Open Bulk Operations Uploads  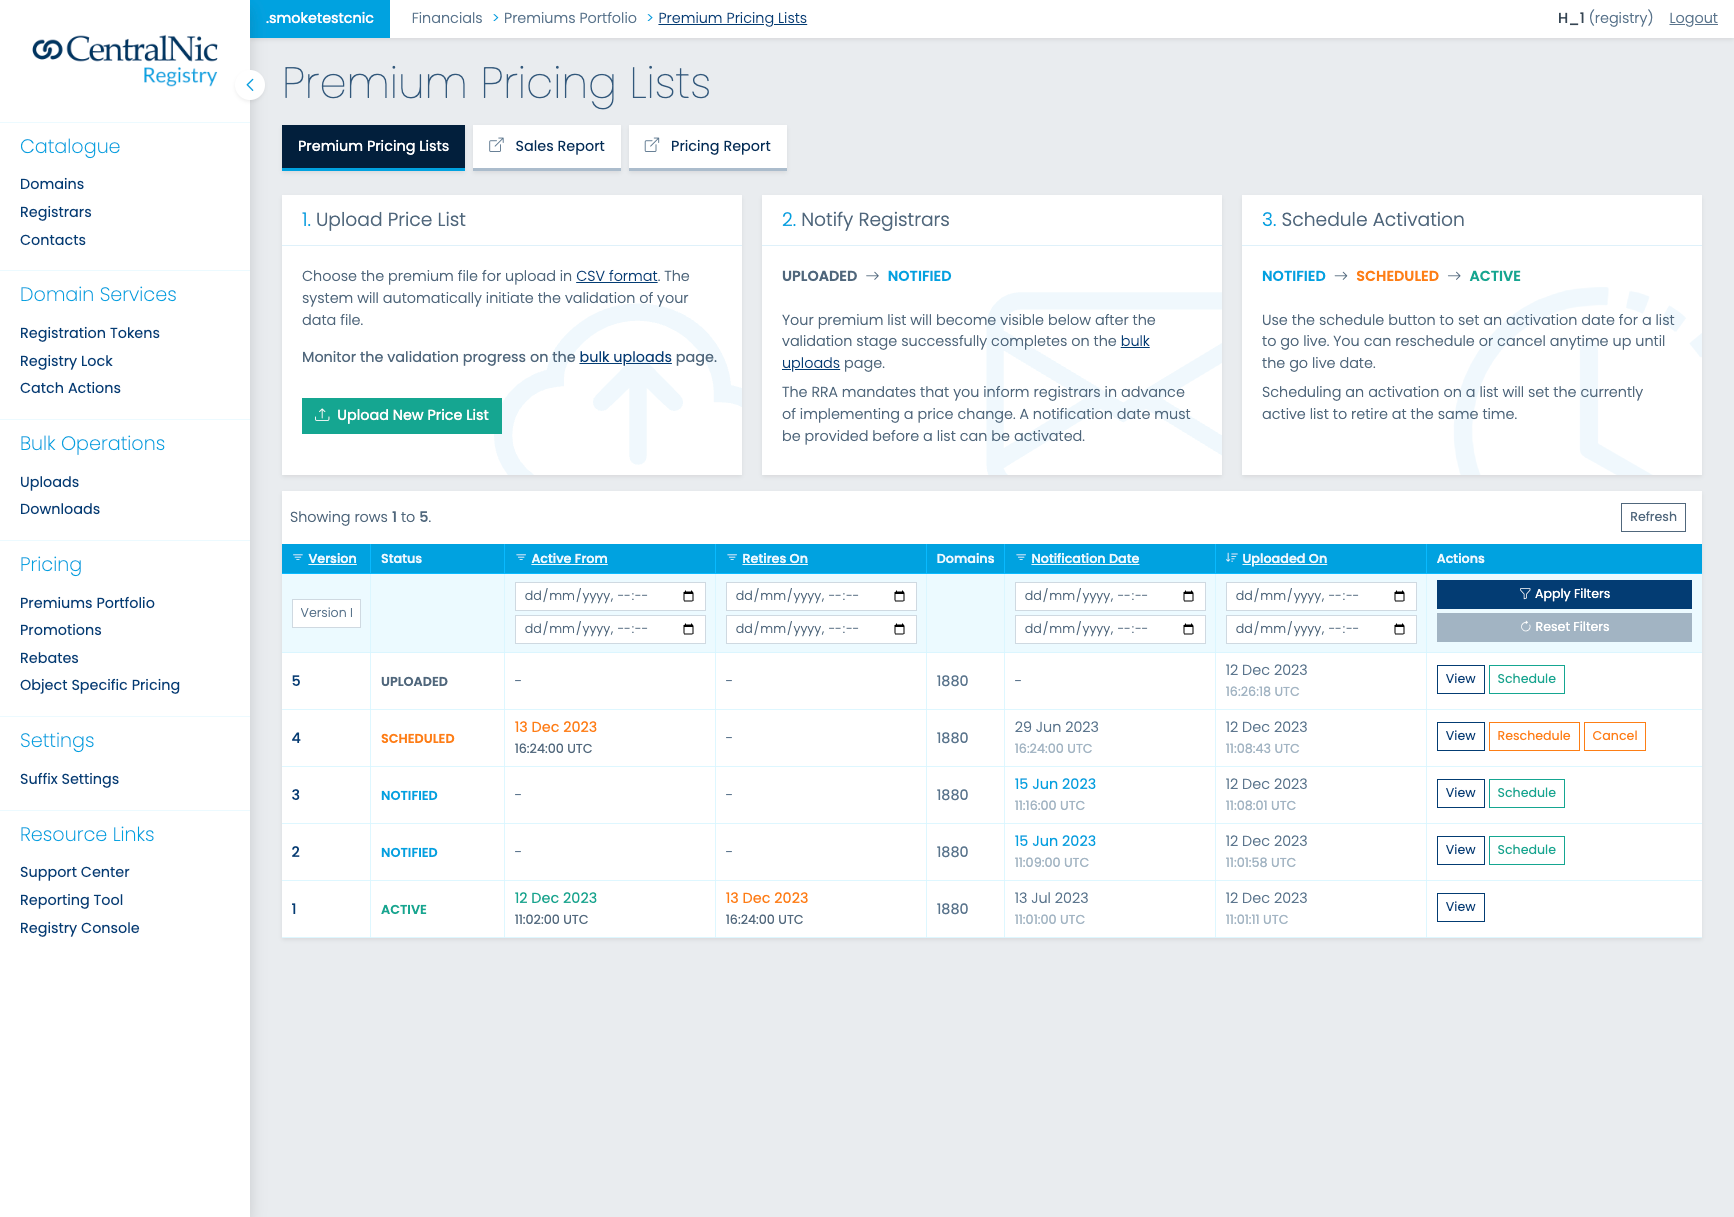(49, 482)
